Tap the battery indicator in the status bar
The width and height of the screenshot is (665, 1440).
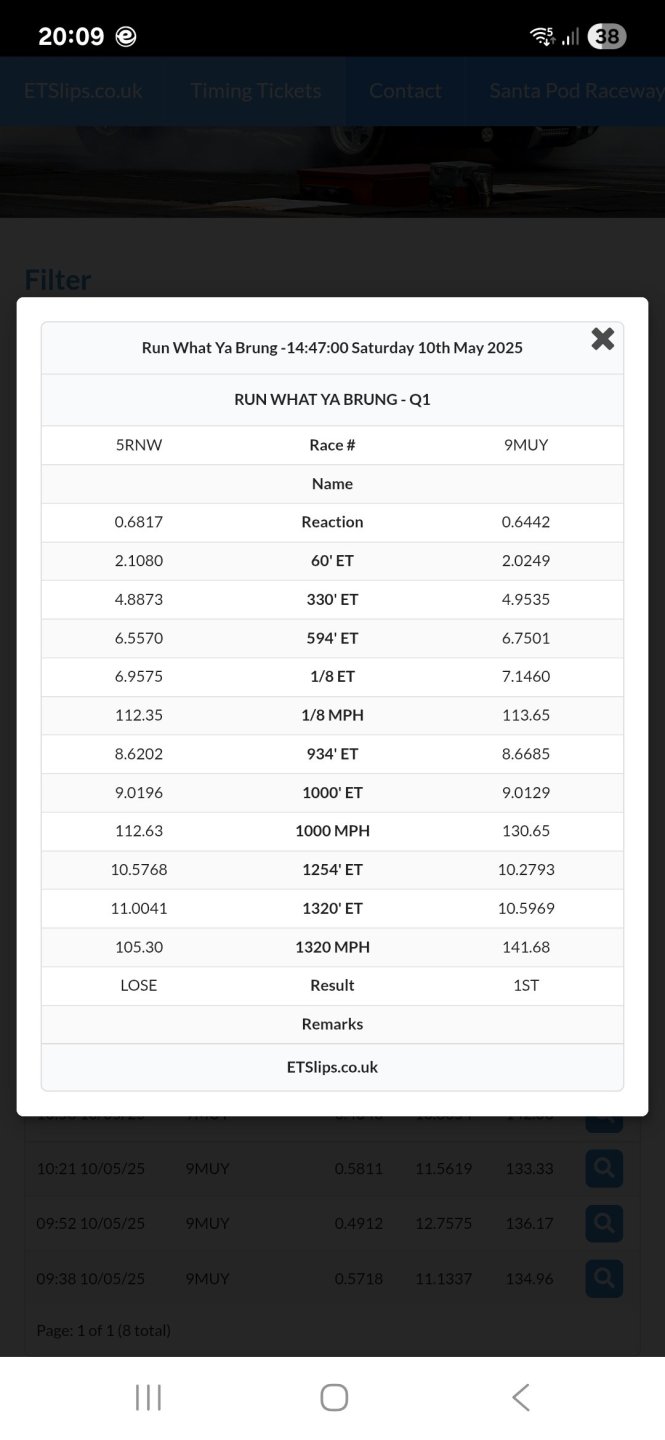[606, 37]
